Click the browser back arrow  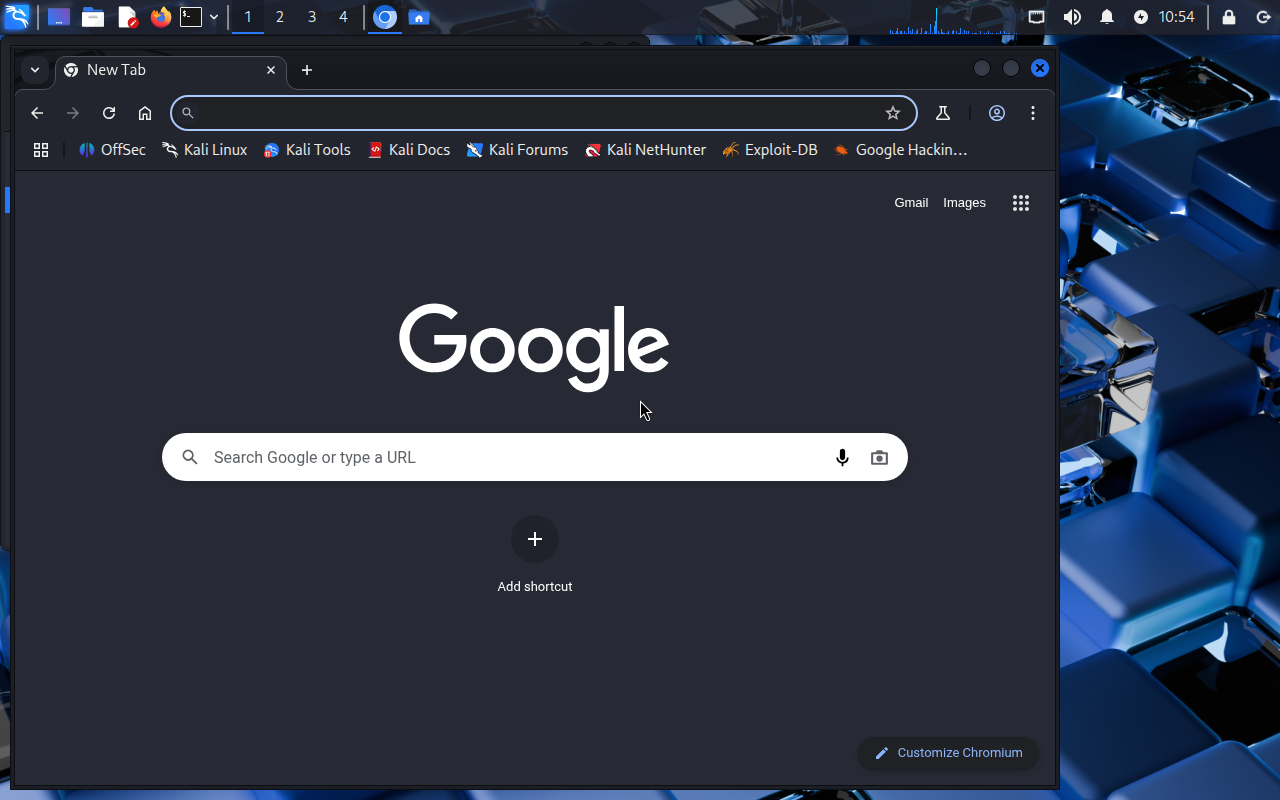[37, 113]
